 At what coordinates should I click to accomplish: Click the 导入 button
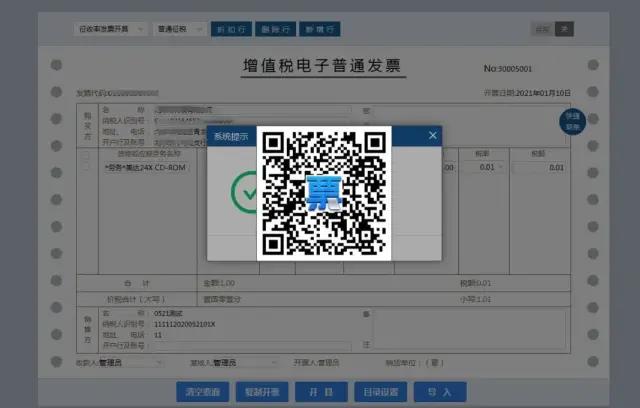[440, 392]
